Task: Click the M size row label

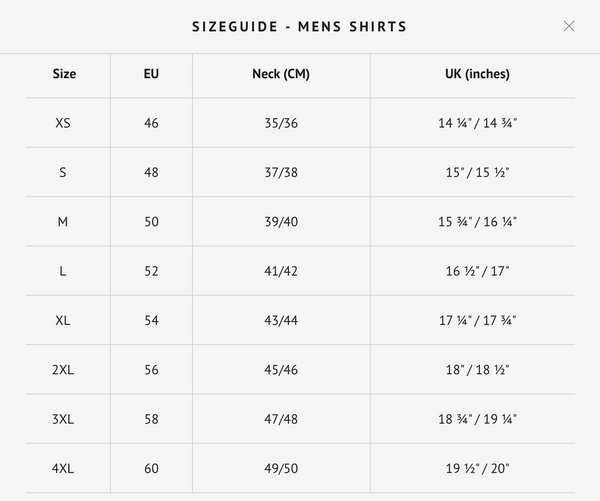Action: [x=63, y=222]
